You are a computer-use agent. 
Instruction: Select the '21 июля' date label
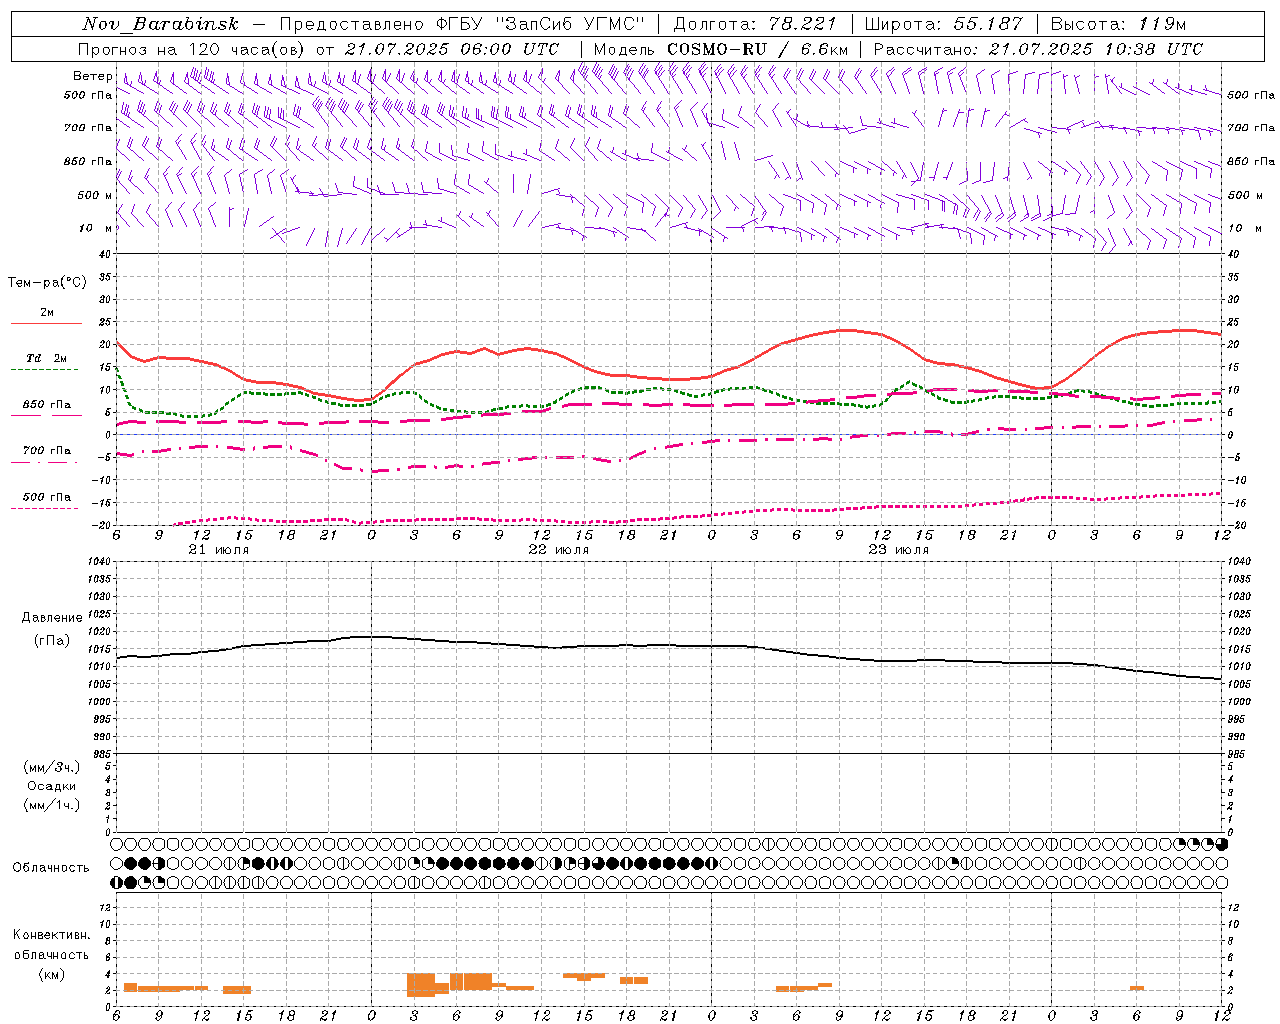pos(219,550)
